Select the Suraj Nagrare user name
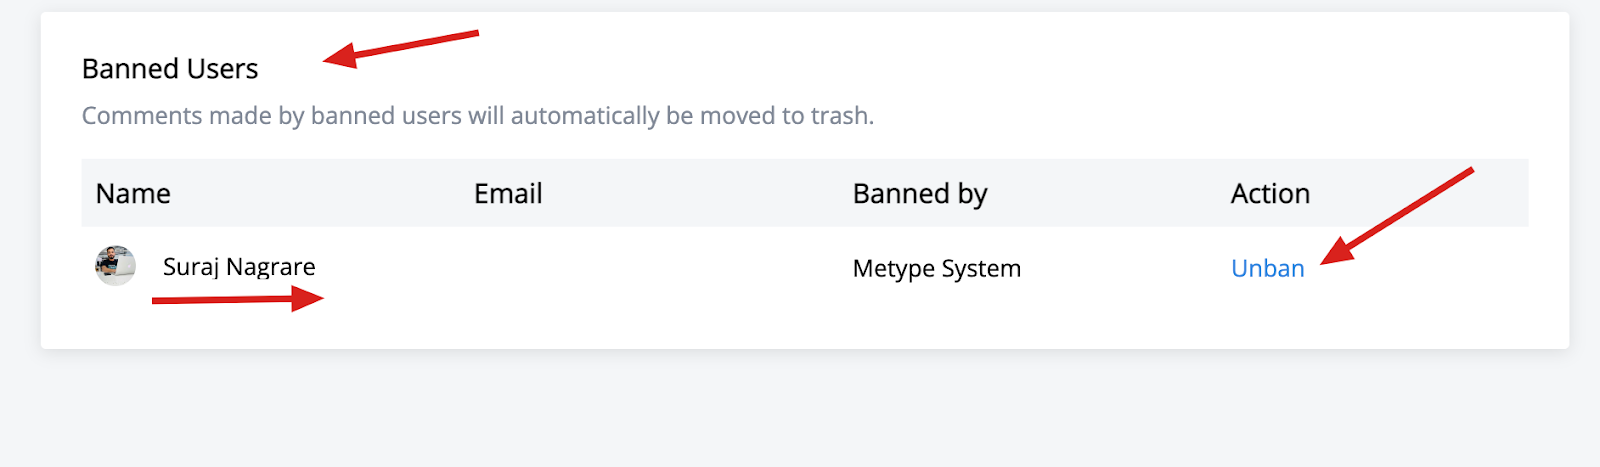The image size is (1600, 467). pos(239,267)
